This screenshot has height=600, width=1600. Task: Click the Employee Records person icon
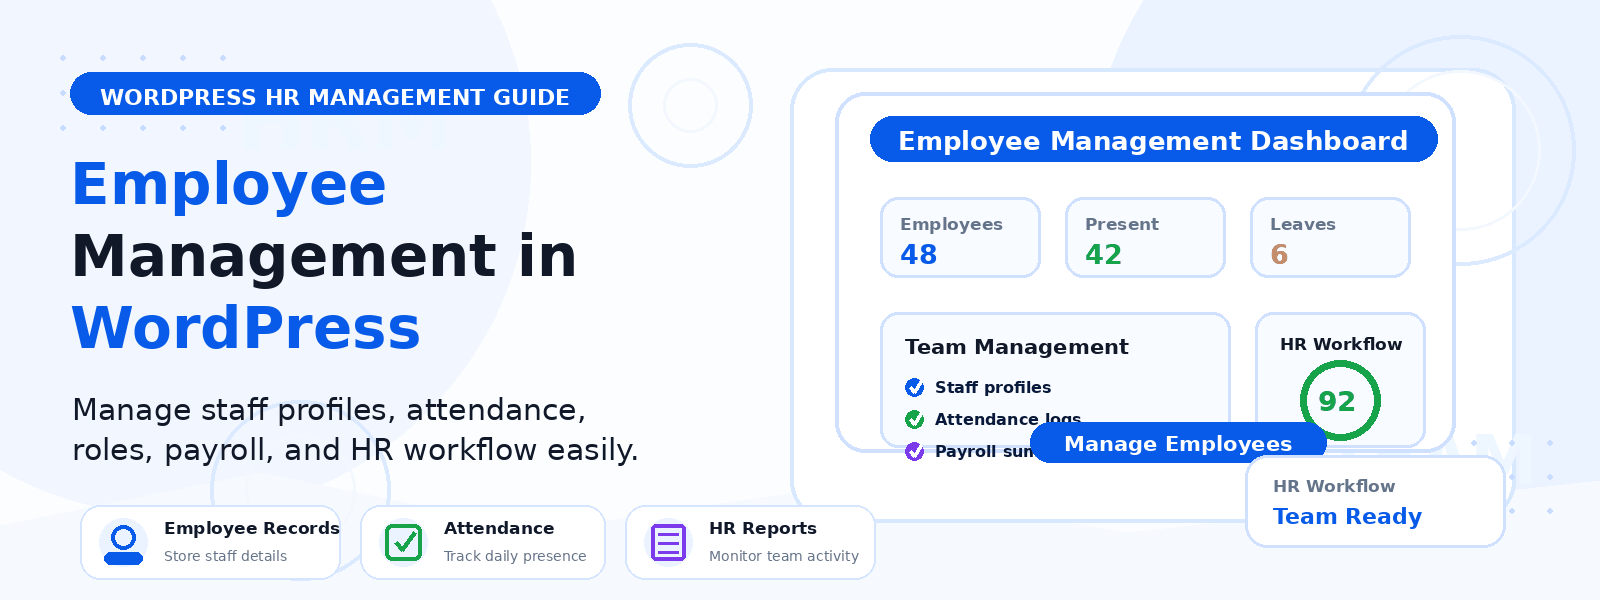click(124, 544)
